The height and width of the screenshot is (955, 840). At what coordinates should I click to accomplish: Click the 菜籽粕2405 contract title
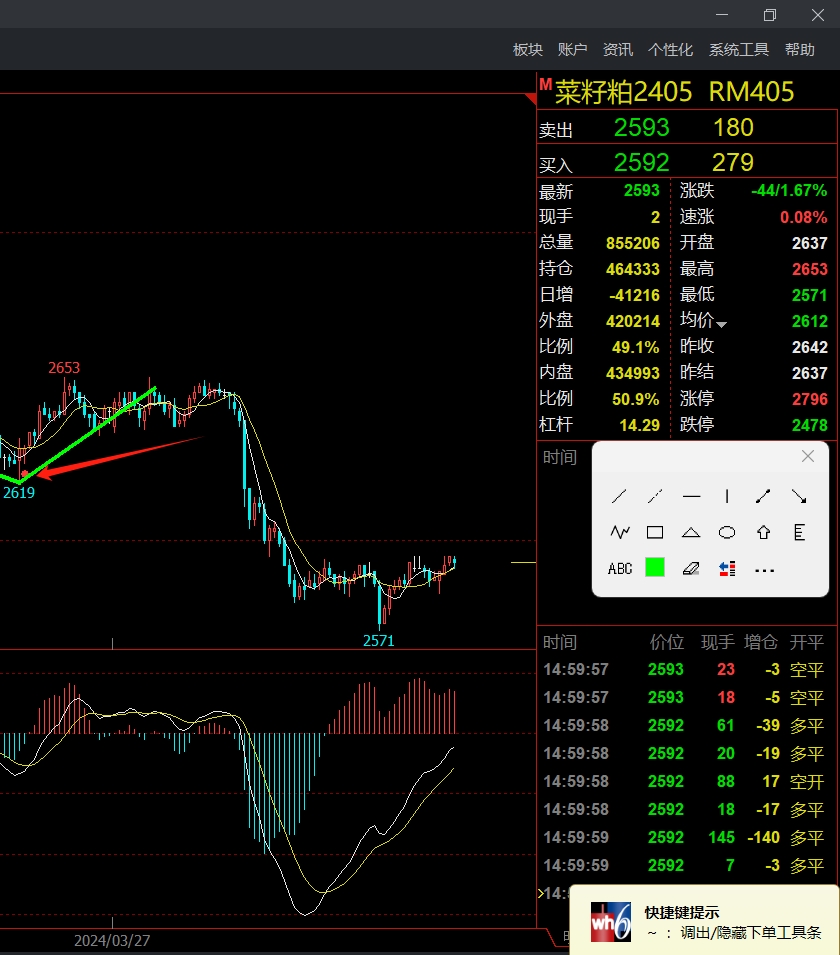click(624, 93)
